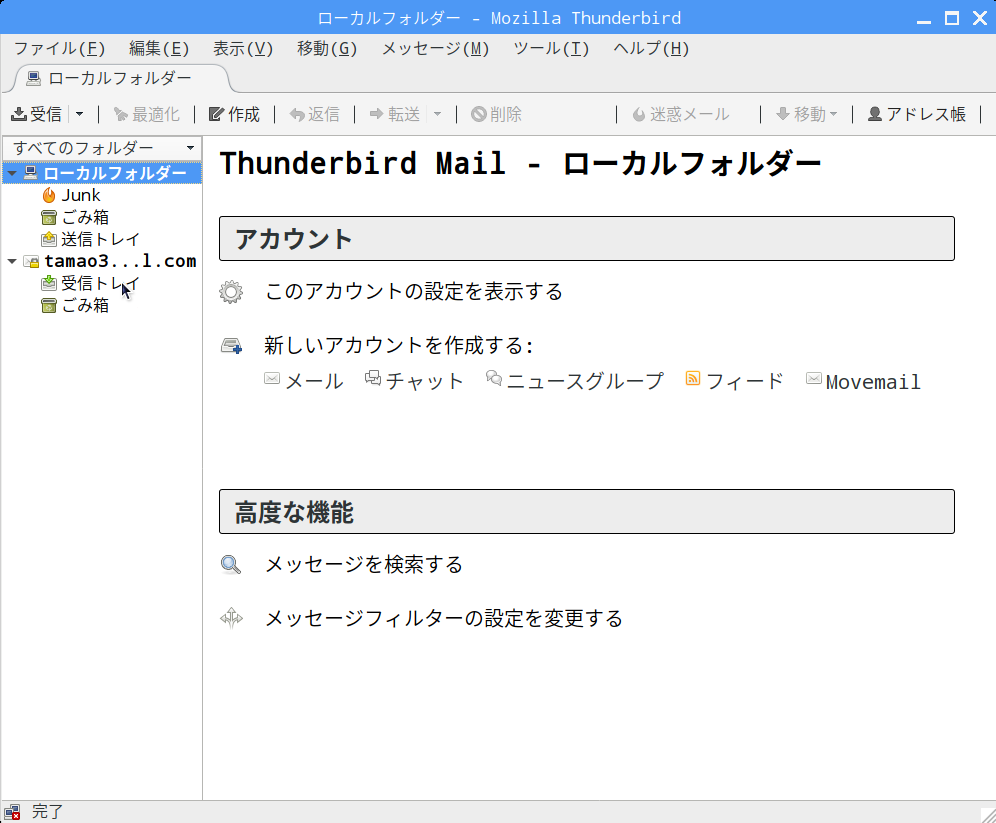Open the ツール(T) menu
The width and height of the screenshot is (996, 823).
pyautogui.click(x=551, y=49)
